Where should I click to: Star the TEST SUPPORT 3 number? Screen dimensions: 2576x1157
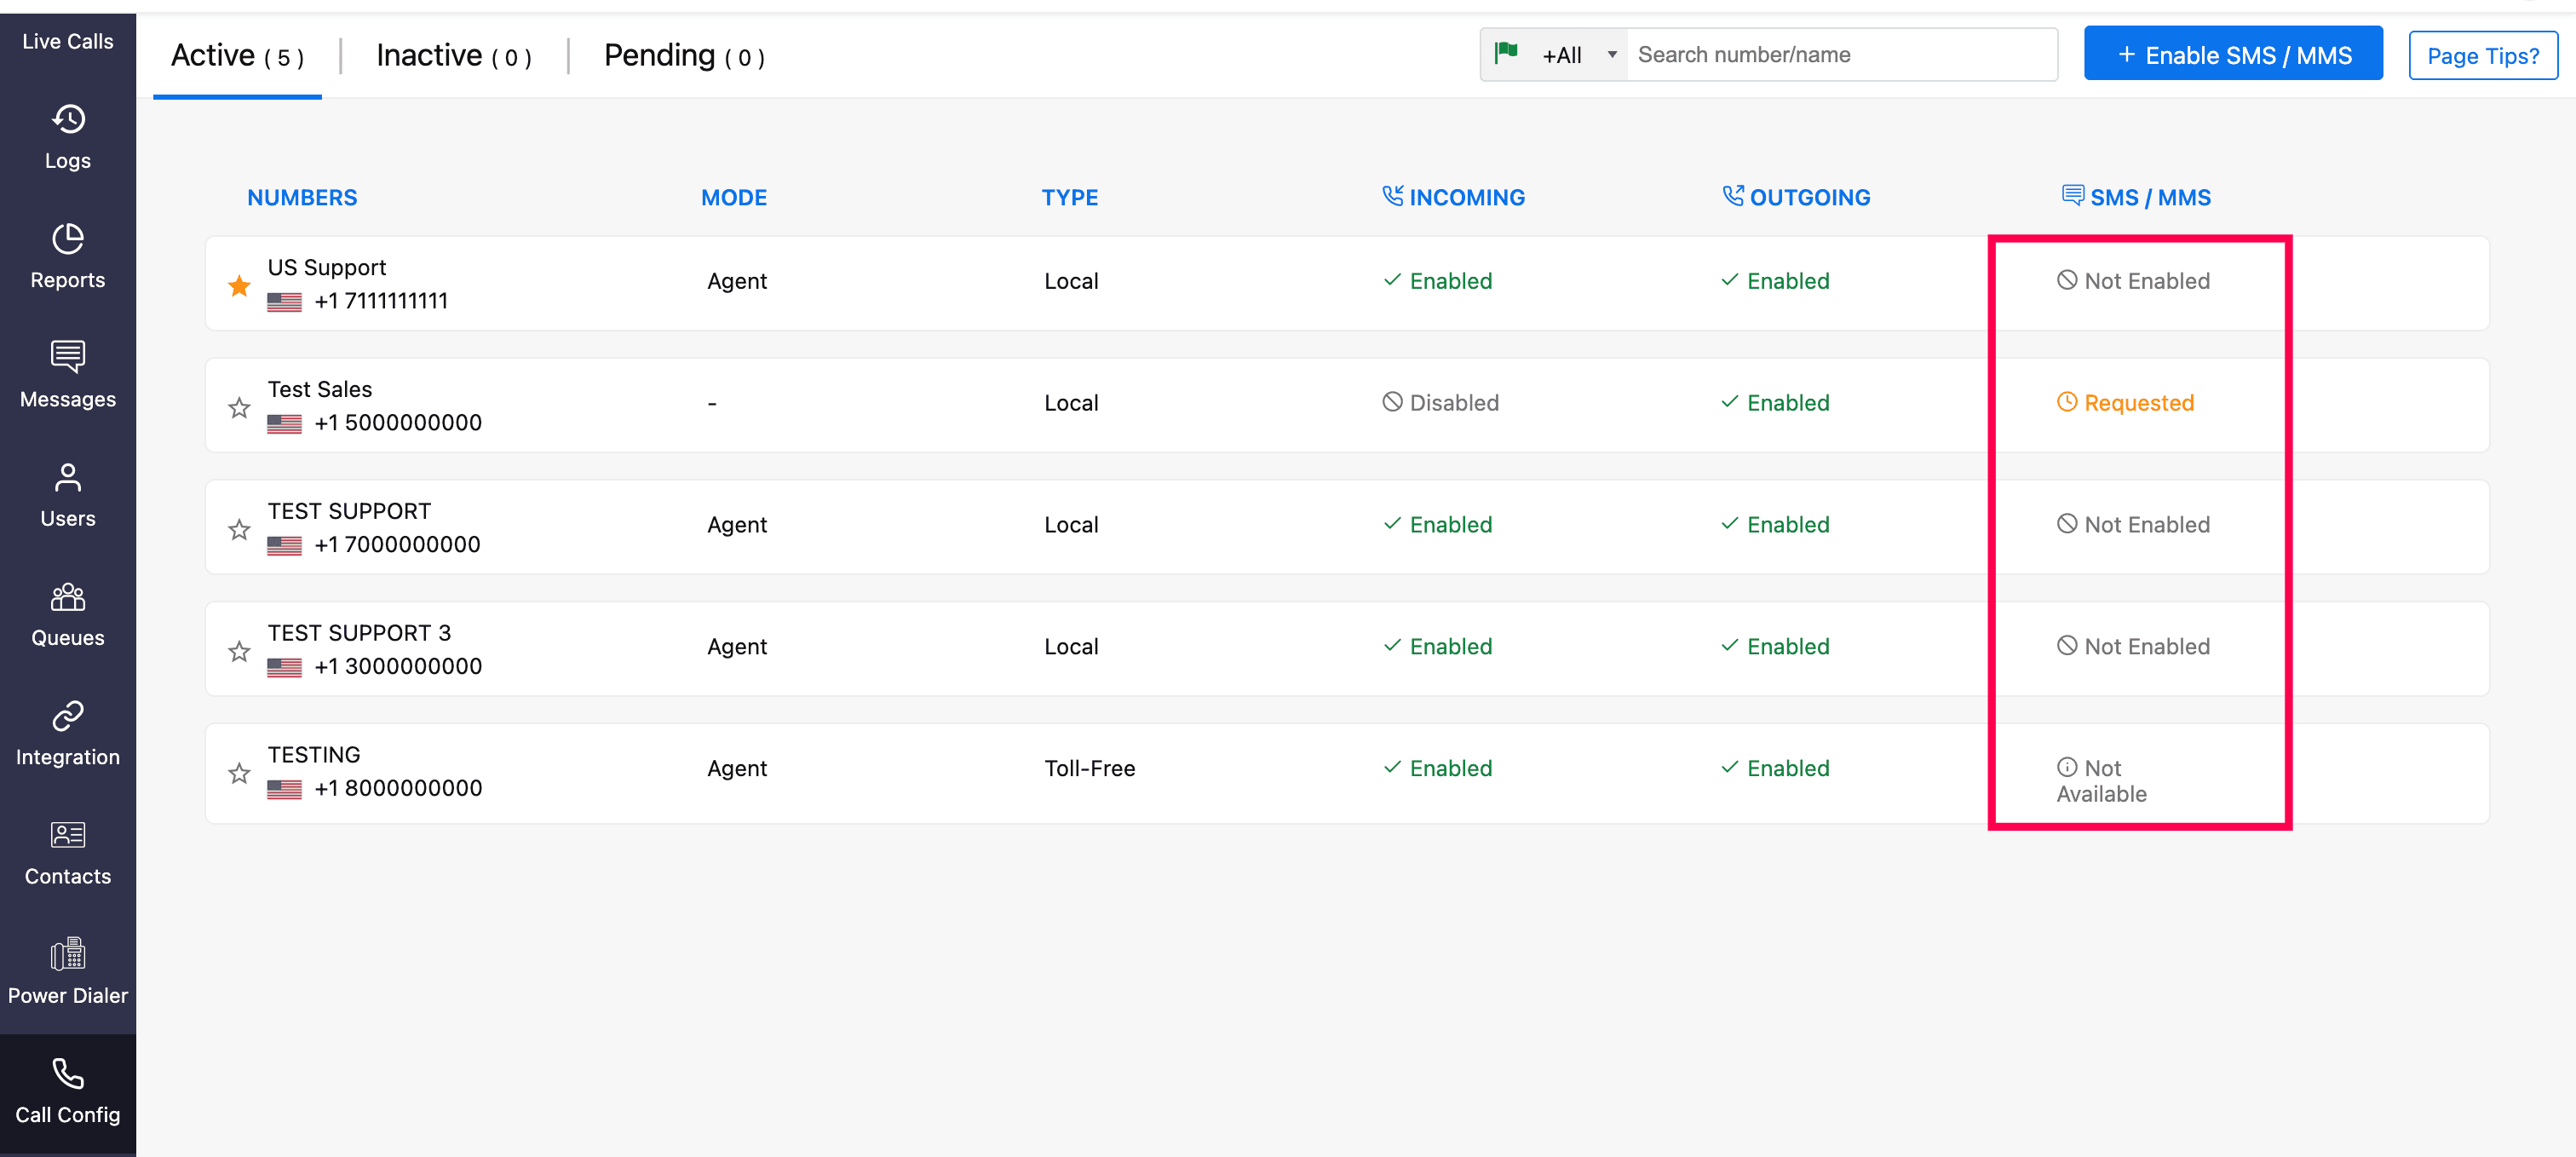coord(239,651)
